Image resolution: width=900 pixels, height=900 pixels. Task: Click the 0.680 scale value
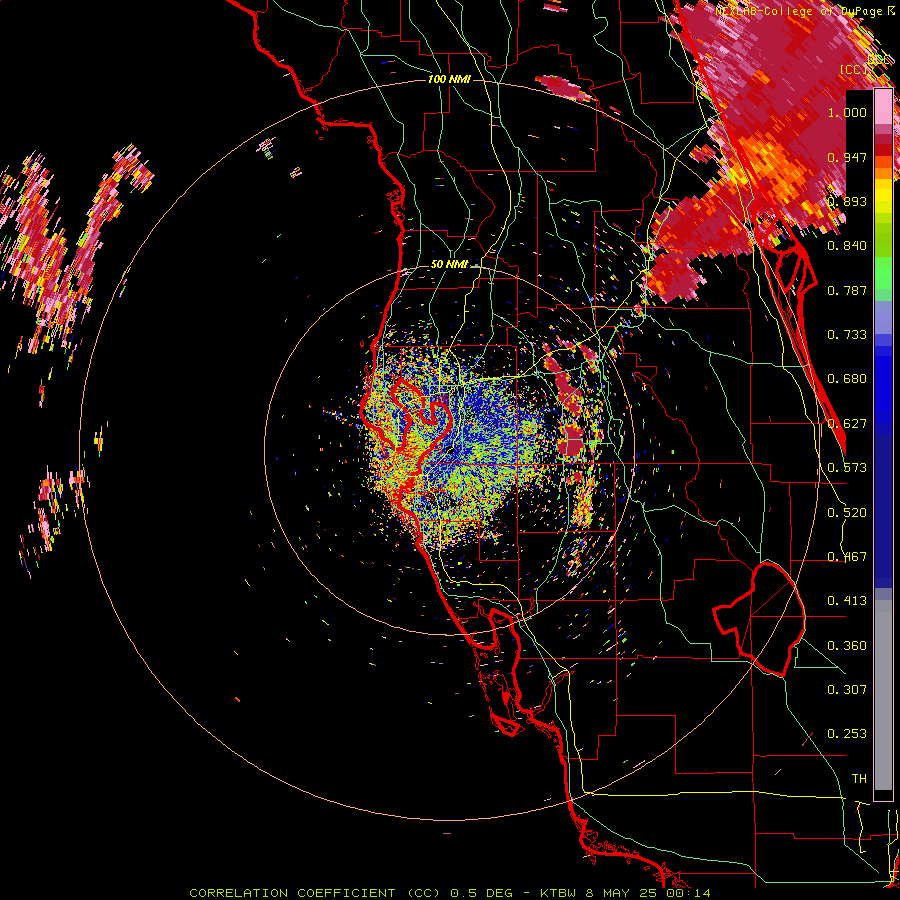pos(847,379)
